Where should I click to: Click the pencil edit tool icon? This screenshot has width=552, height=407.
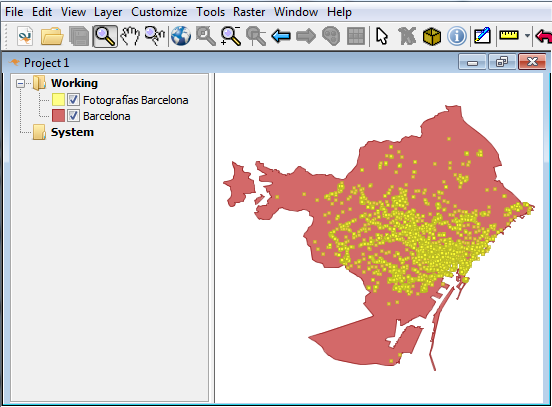[482, 36]
